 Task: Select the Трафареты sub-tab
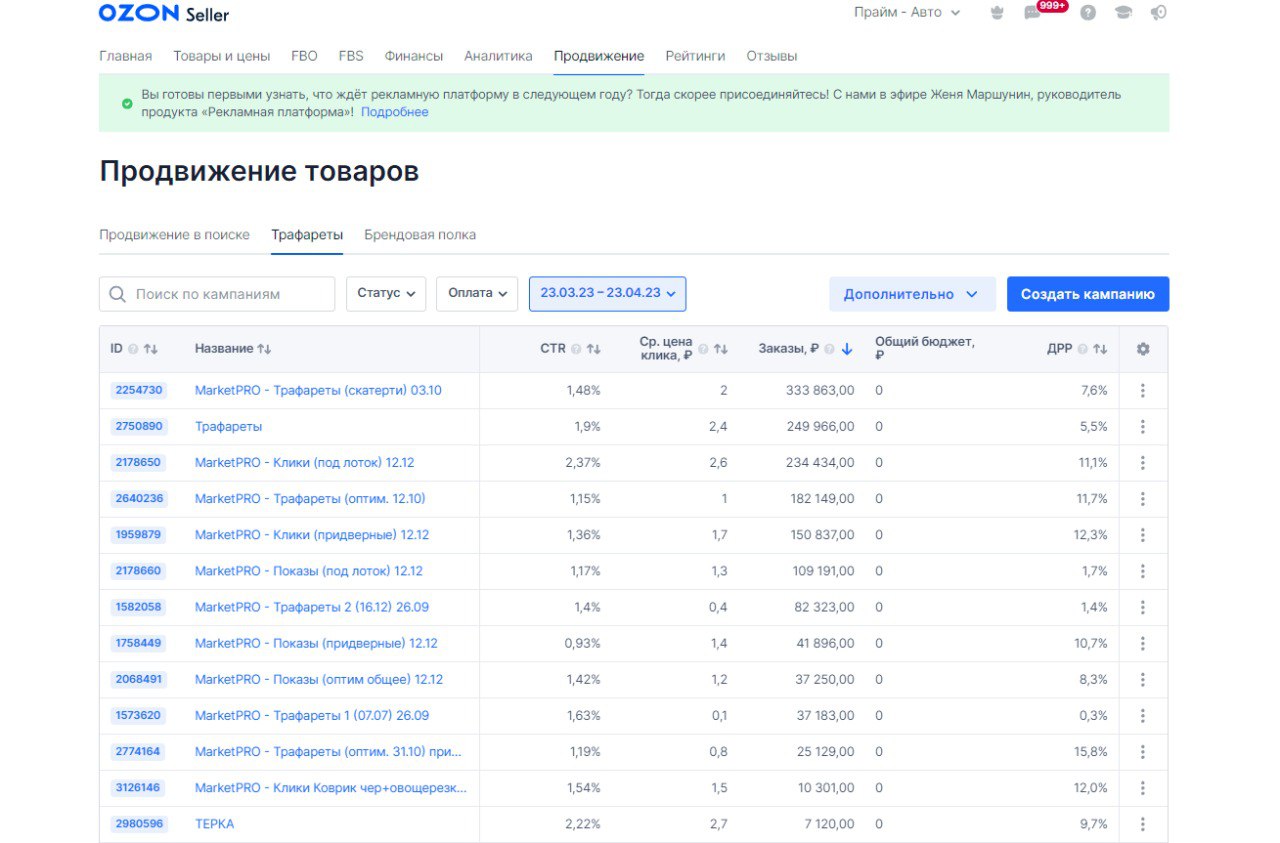(x=307, y=235)
